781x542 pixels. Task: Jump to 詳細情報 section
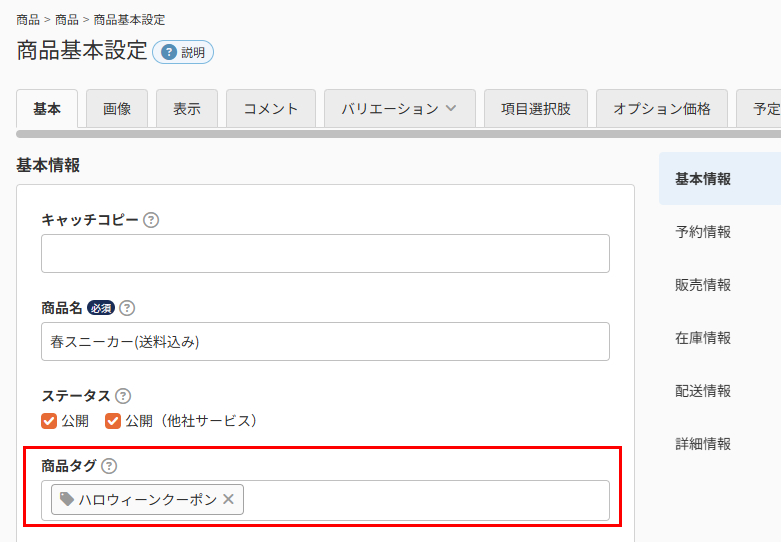[x=703, y=444]
